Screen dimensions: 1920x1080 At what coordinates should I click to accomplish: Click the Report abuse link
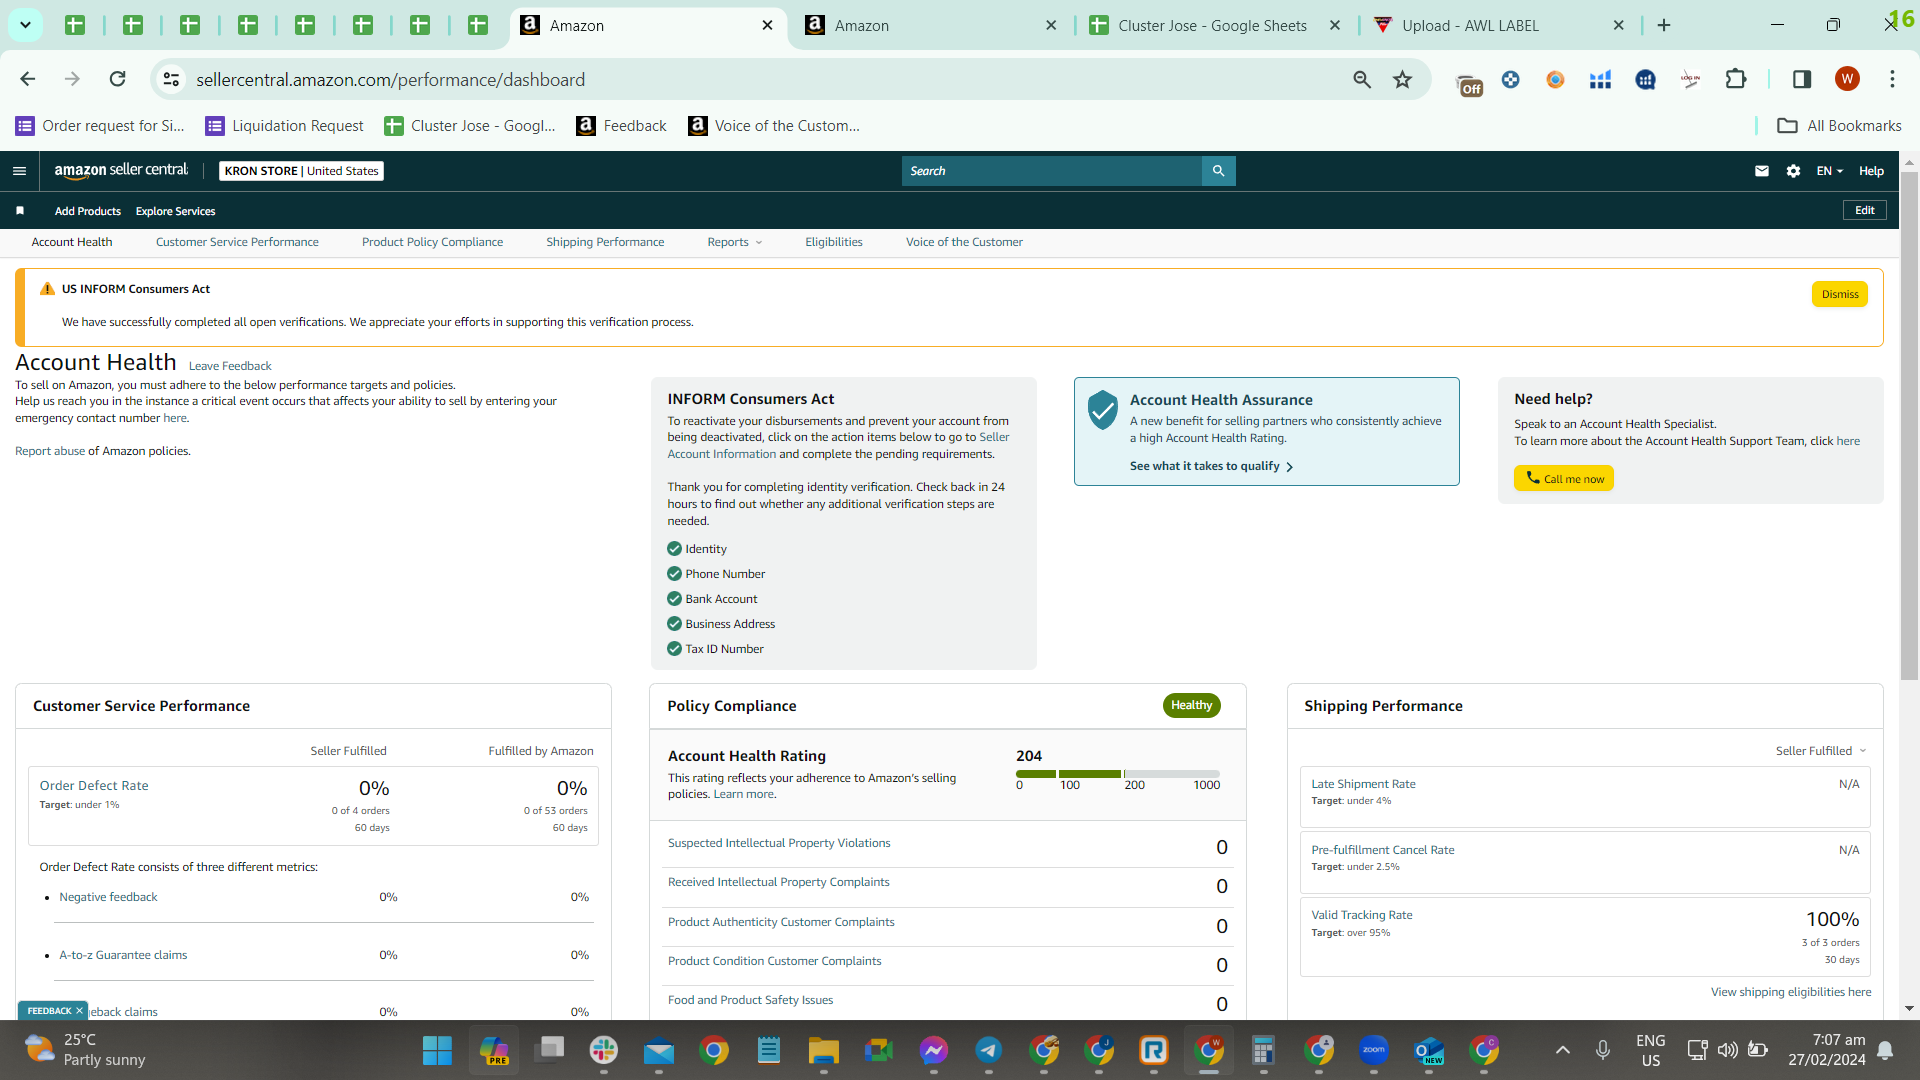pos(50,451)
